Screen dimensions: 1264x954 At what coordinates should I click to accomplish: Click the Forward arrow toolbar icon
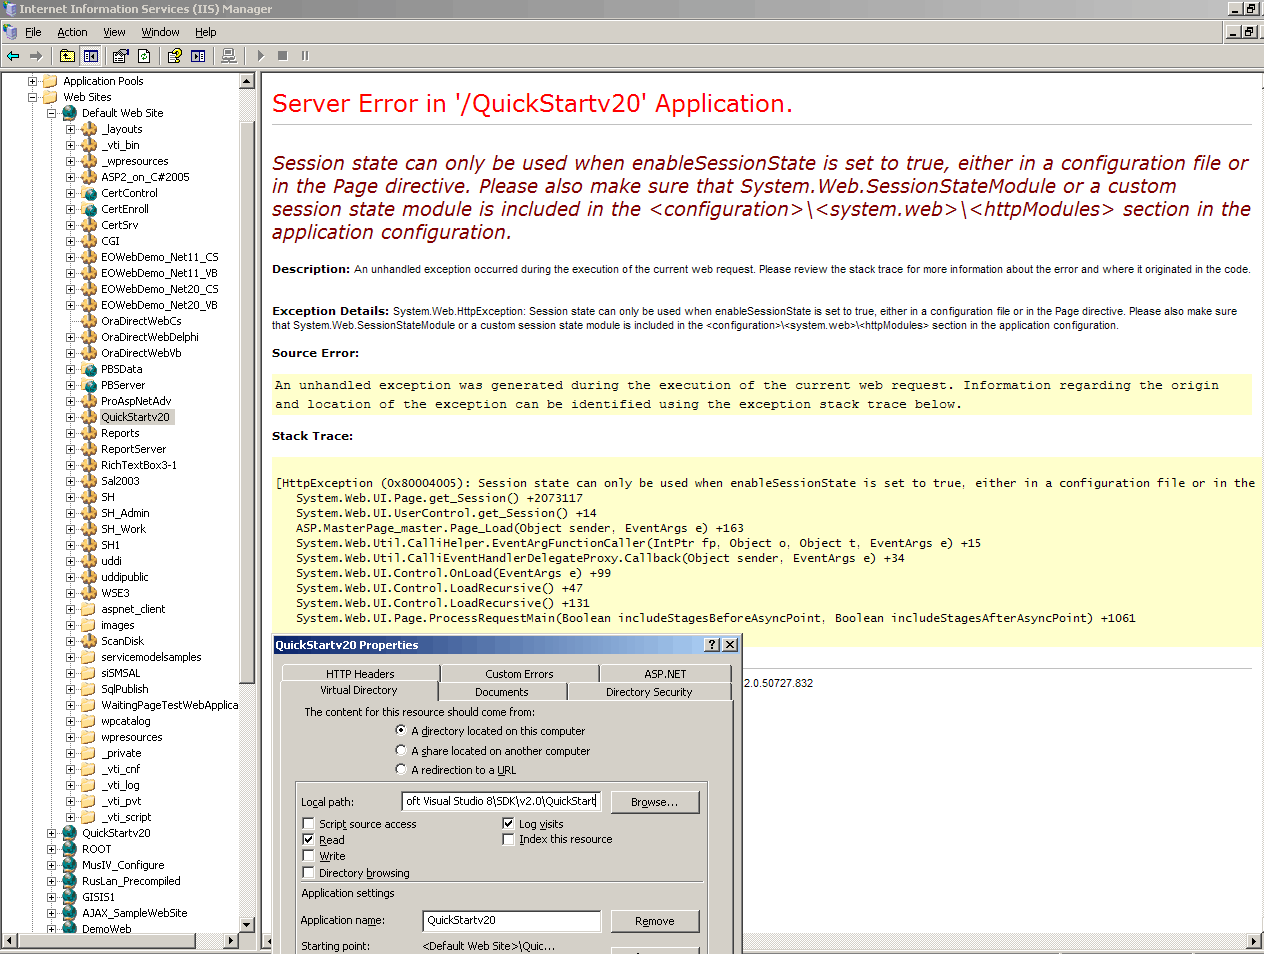coord(36,56)
